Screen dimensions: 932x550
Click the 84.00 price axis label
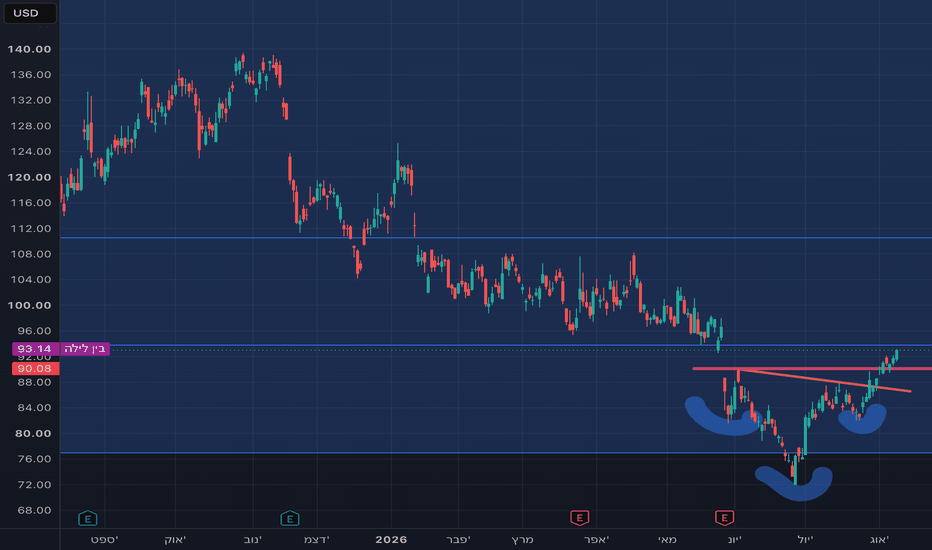pyautogui.click(x=34, y=408)
